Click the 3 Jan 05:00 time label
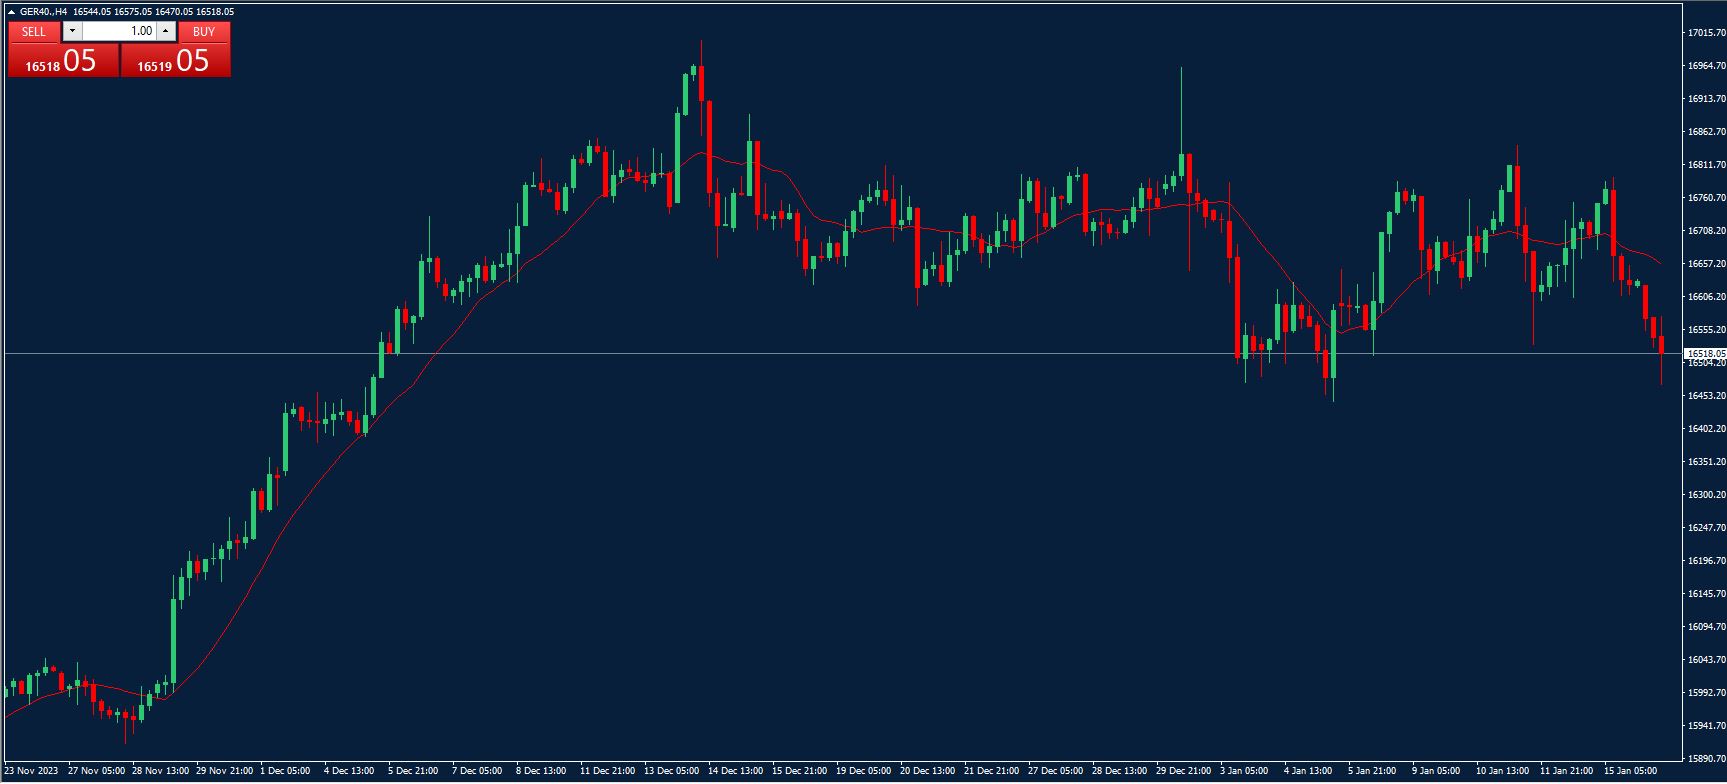The width and height of the screenshot is (1727, 784). pos(1243,771)
